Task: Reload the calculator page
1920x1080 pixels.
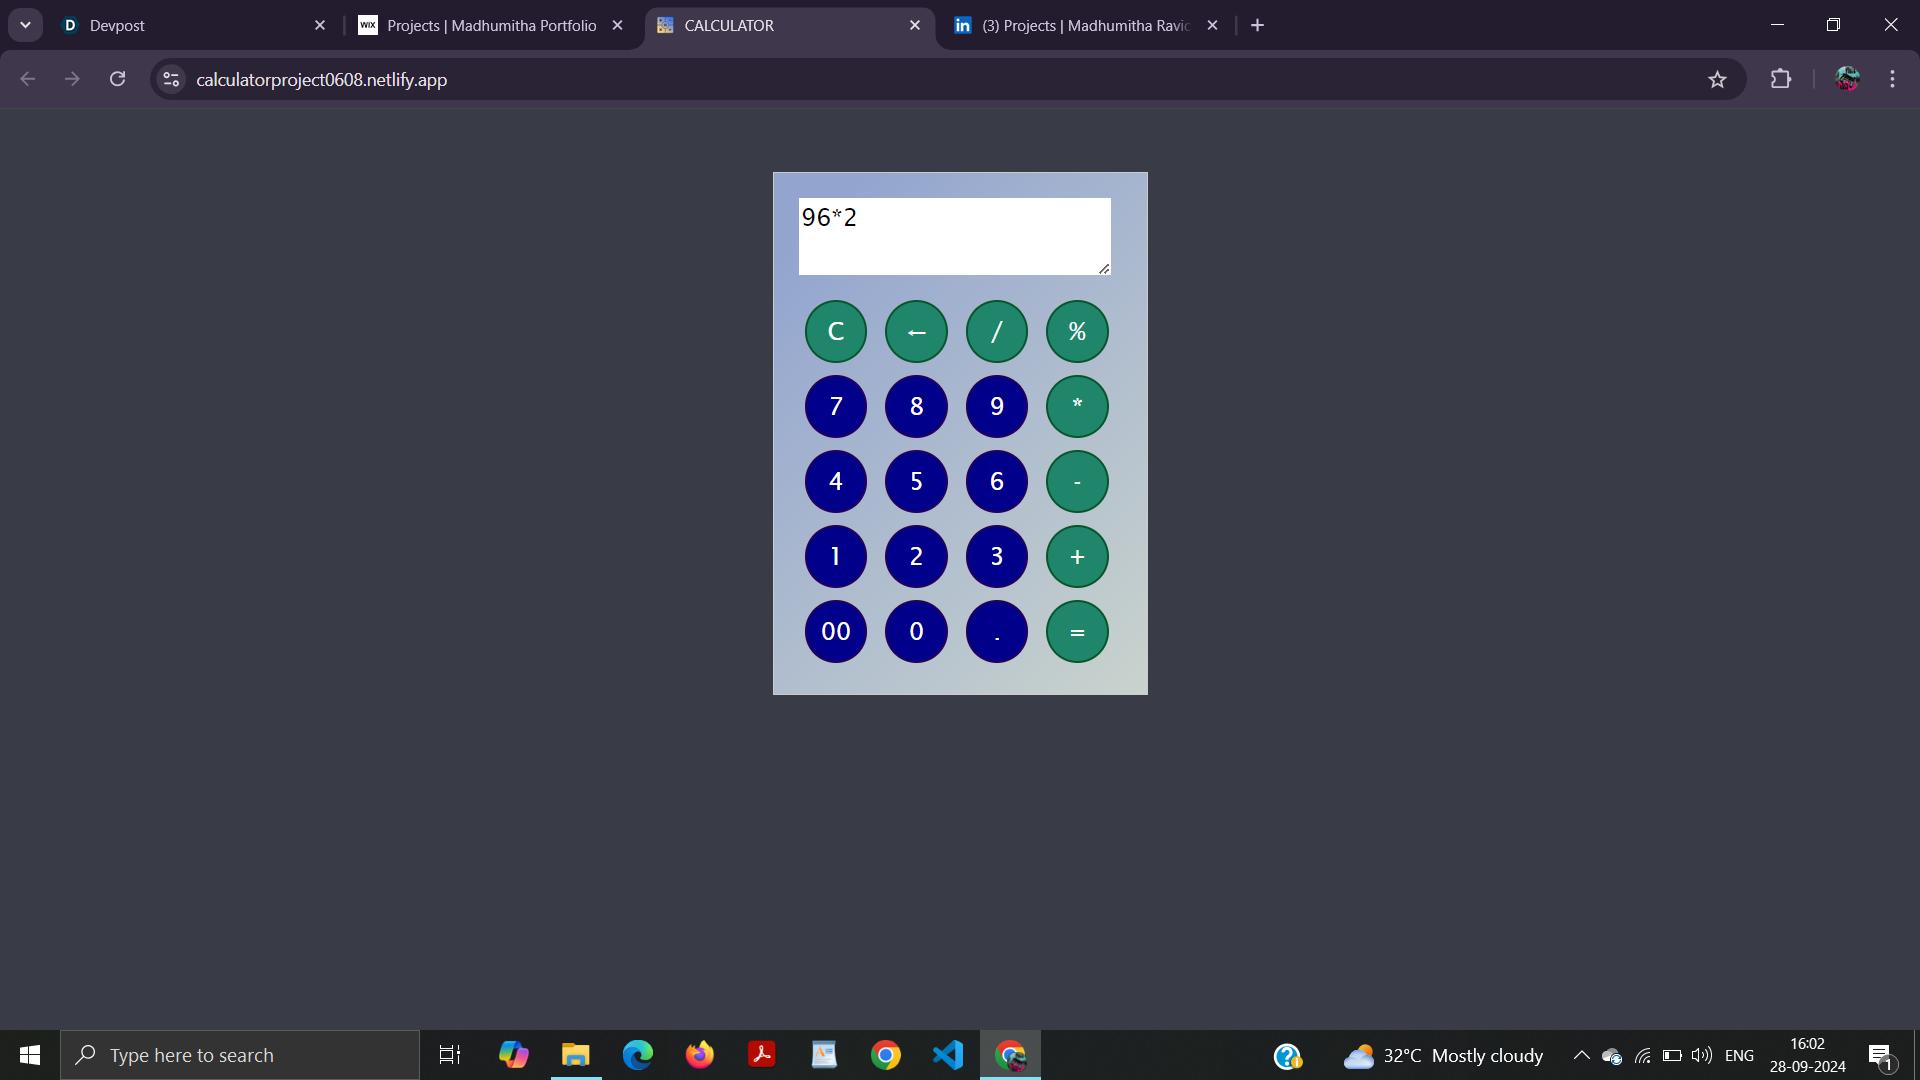Action: [117, 79]
